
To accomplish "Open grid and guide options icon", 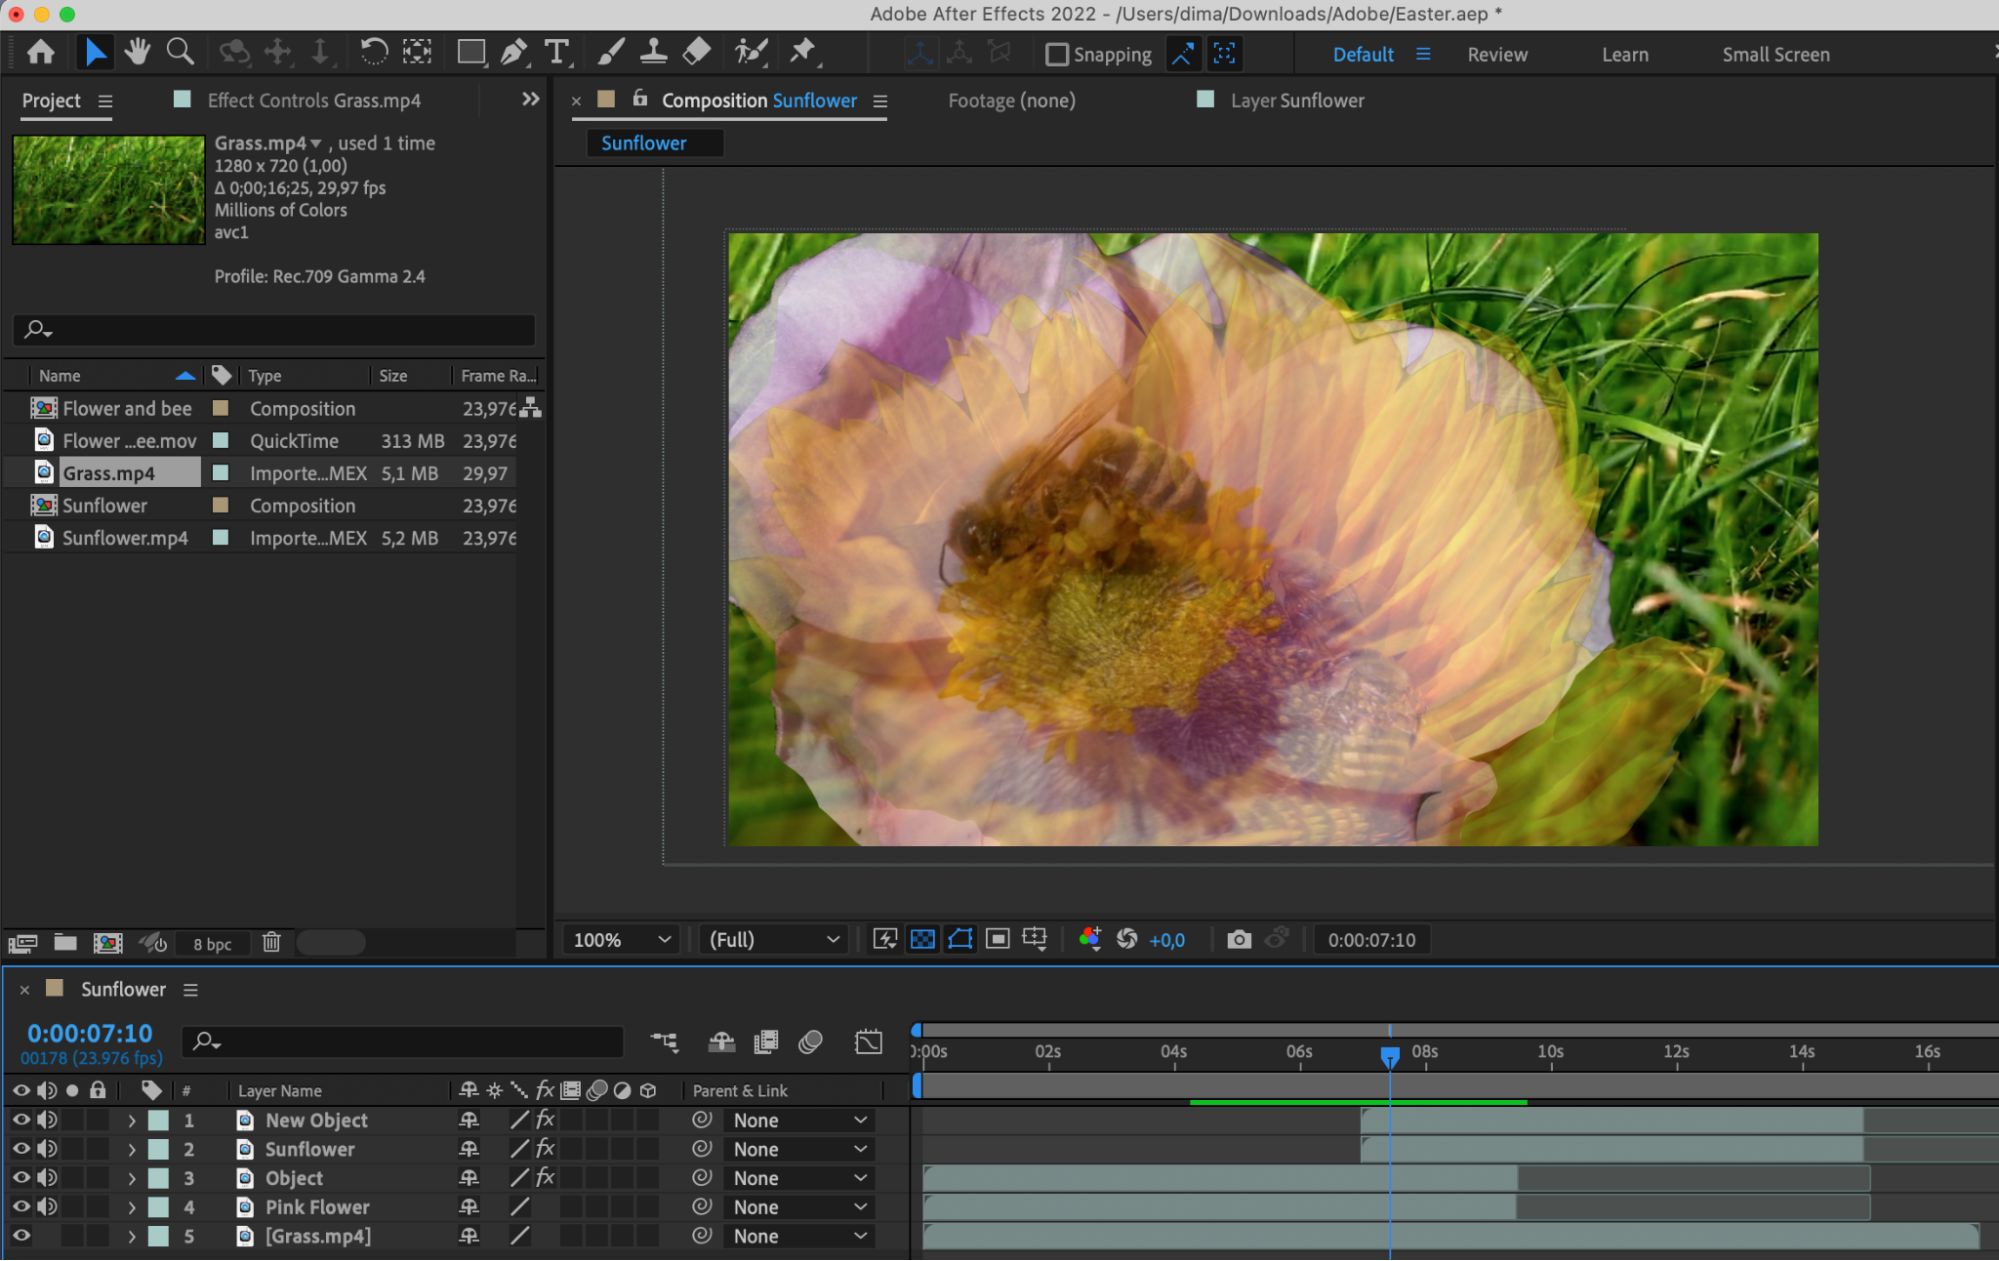I will coord(1035,939).
